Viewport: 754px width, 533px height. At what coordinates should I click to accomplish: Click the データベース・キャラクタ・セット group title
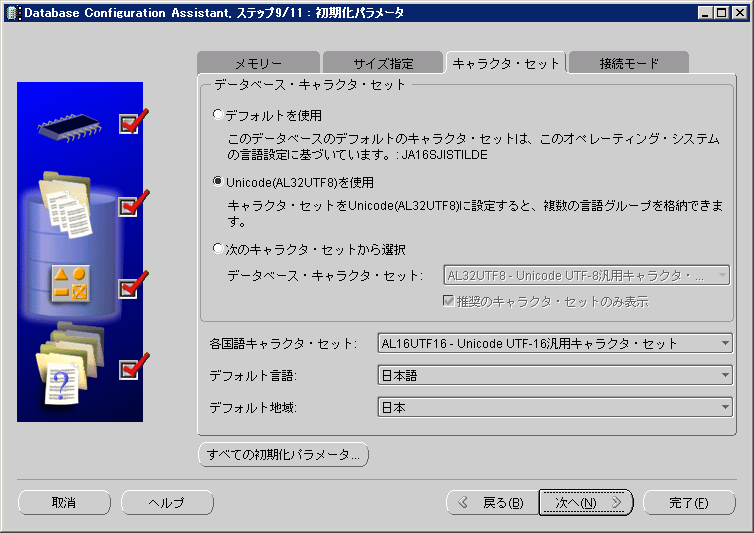310,85
